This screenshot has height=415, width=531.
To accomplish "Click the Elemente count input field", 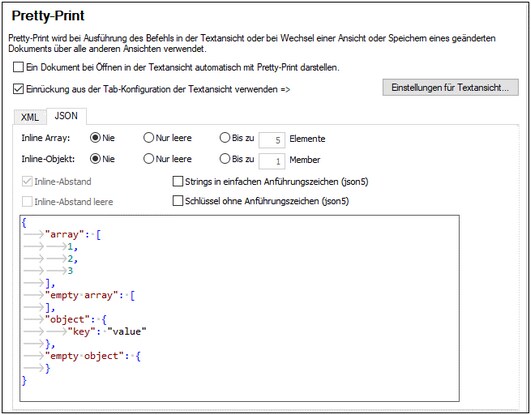I will [x=272, y=140].
